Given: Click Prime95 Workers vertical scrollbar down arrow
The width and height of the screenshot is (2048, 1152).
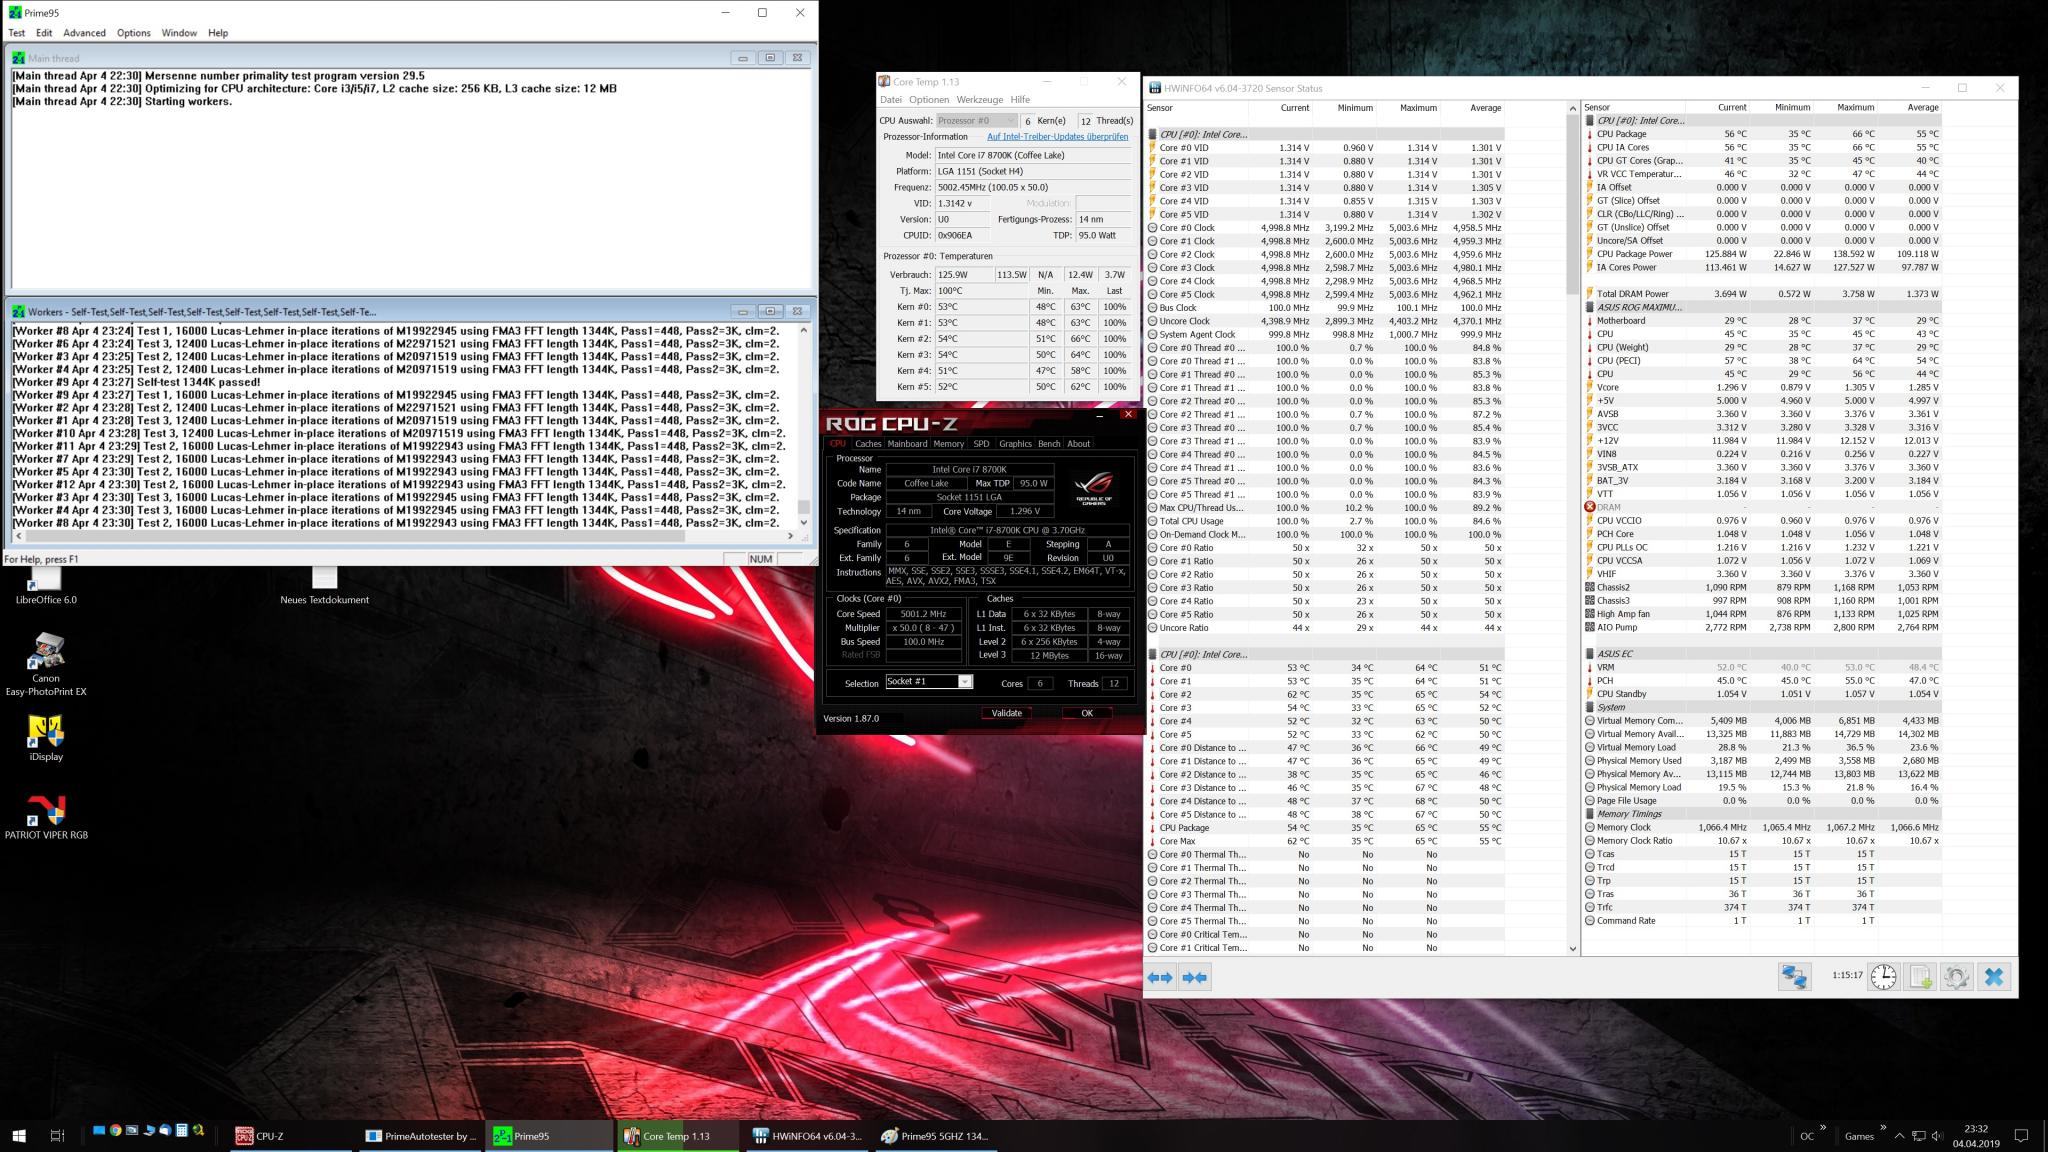Looking at the screenshot, I should point(803,522).
